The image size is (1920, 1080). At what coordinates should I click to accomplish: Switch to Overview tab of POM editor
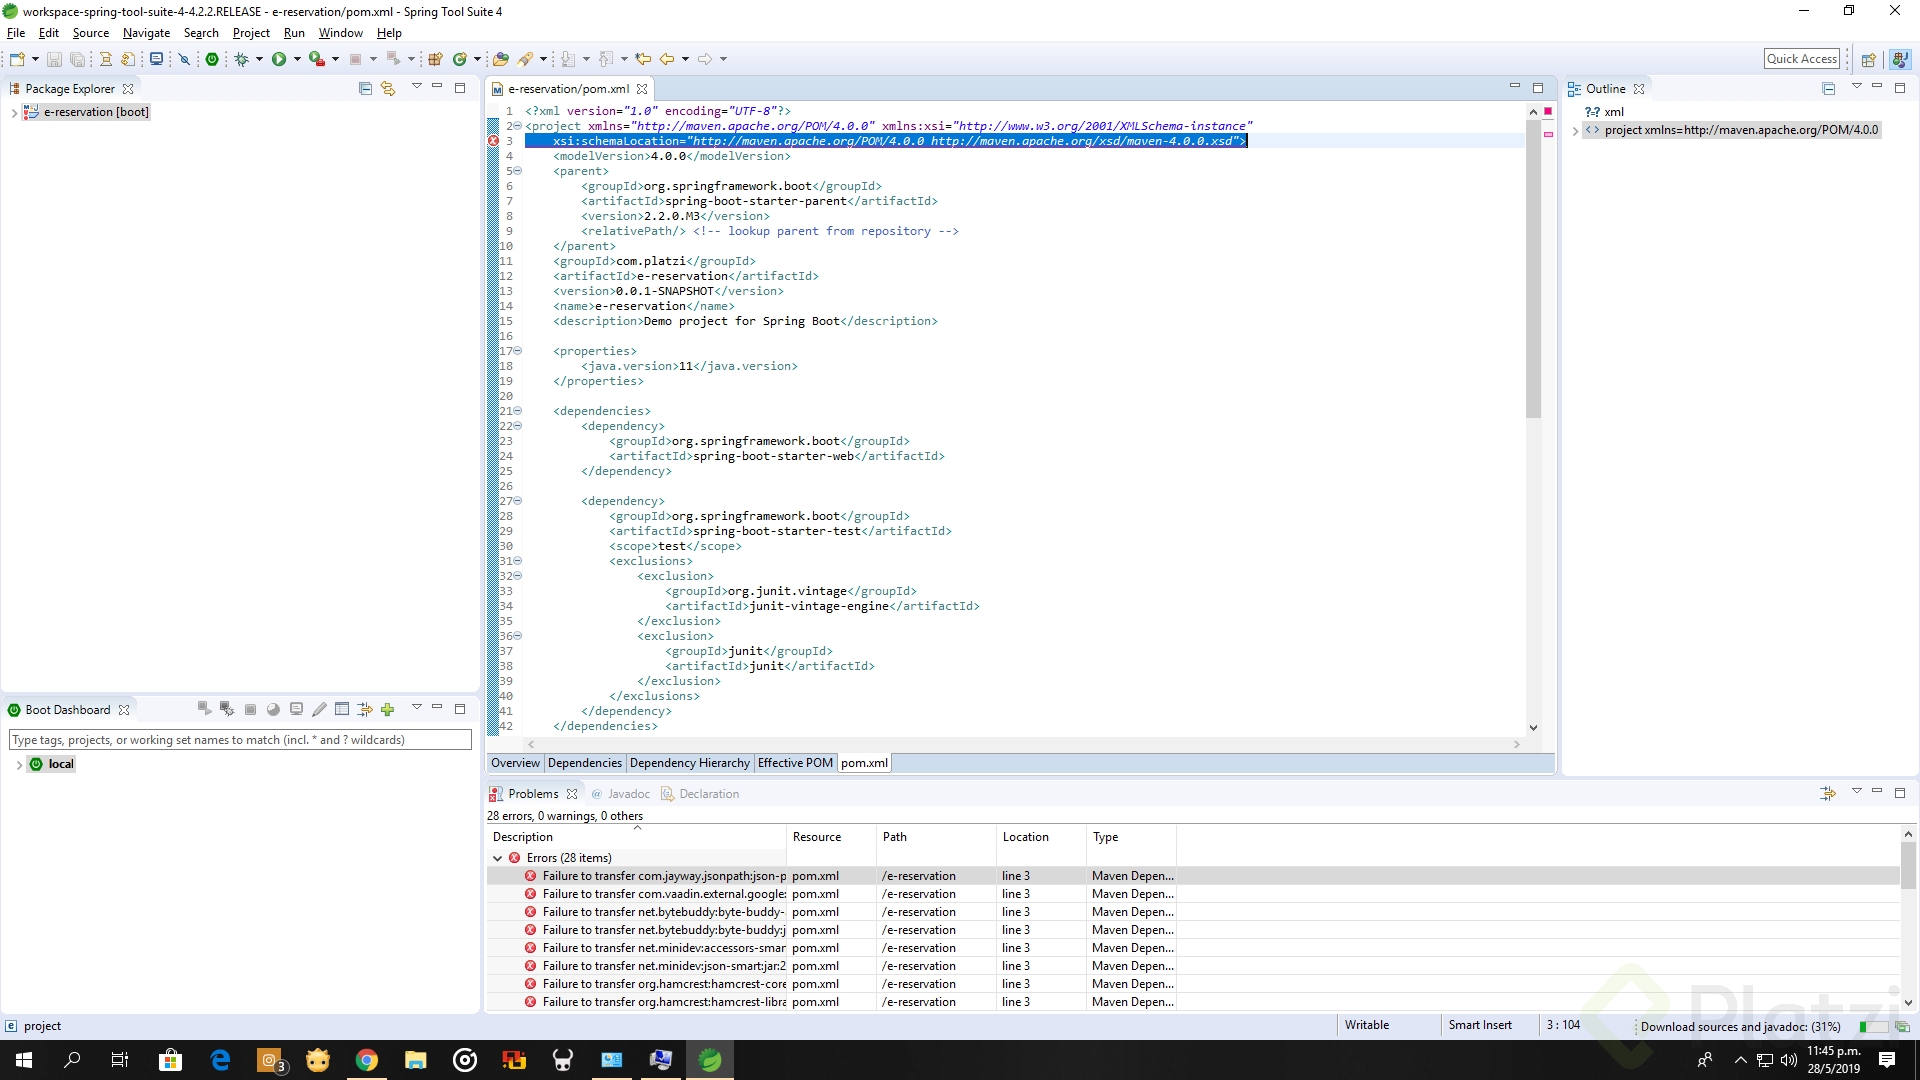[x=515, y=763]
